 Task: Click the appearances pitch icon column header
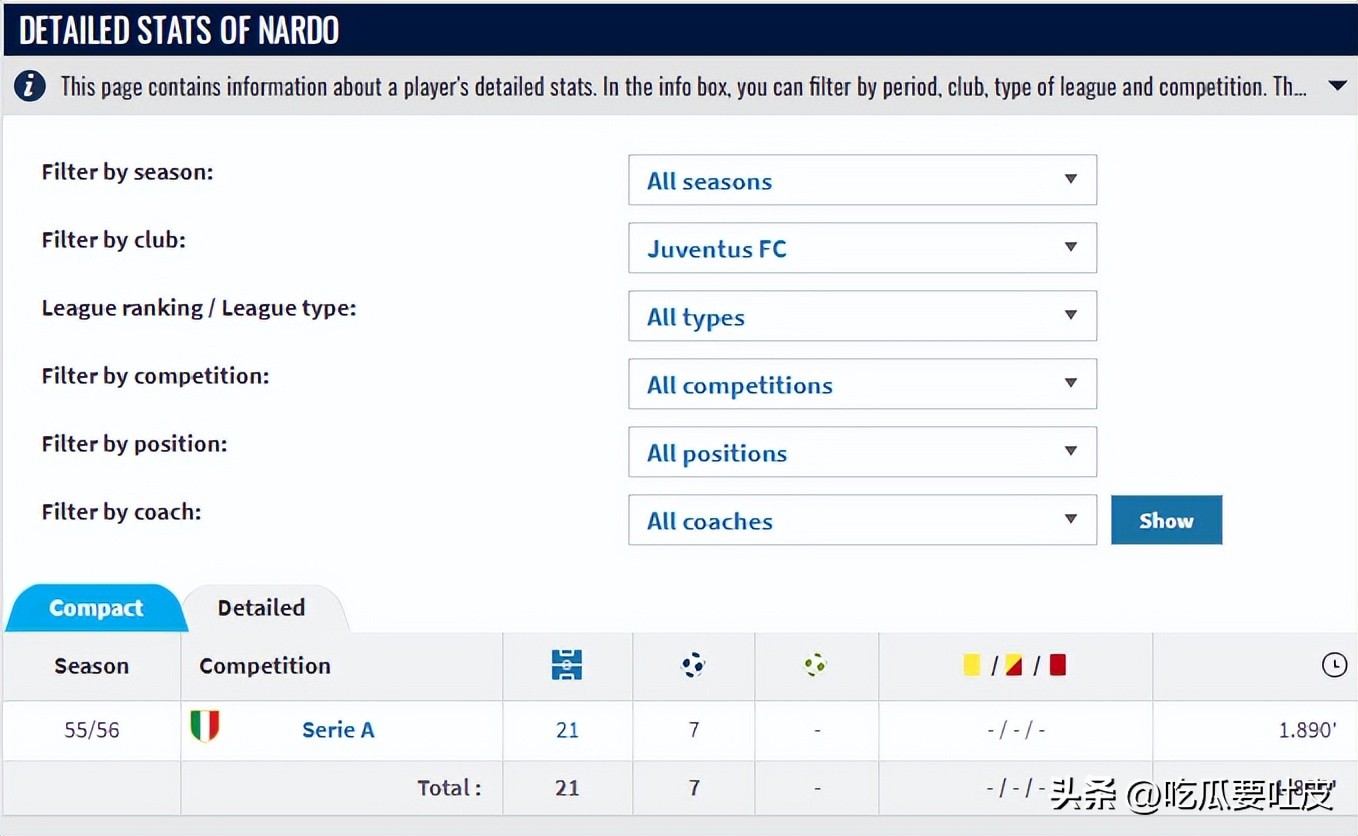(567, 665)
